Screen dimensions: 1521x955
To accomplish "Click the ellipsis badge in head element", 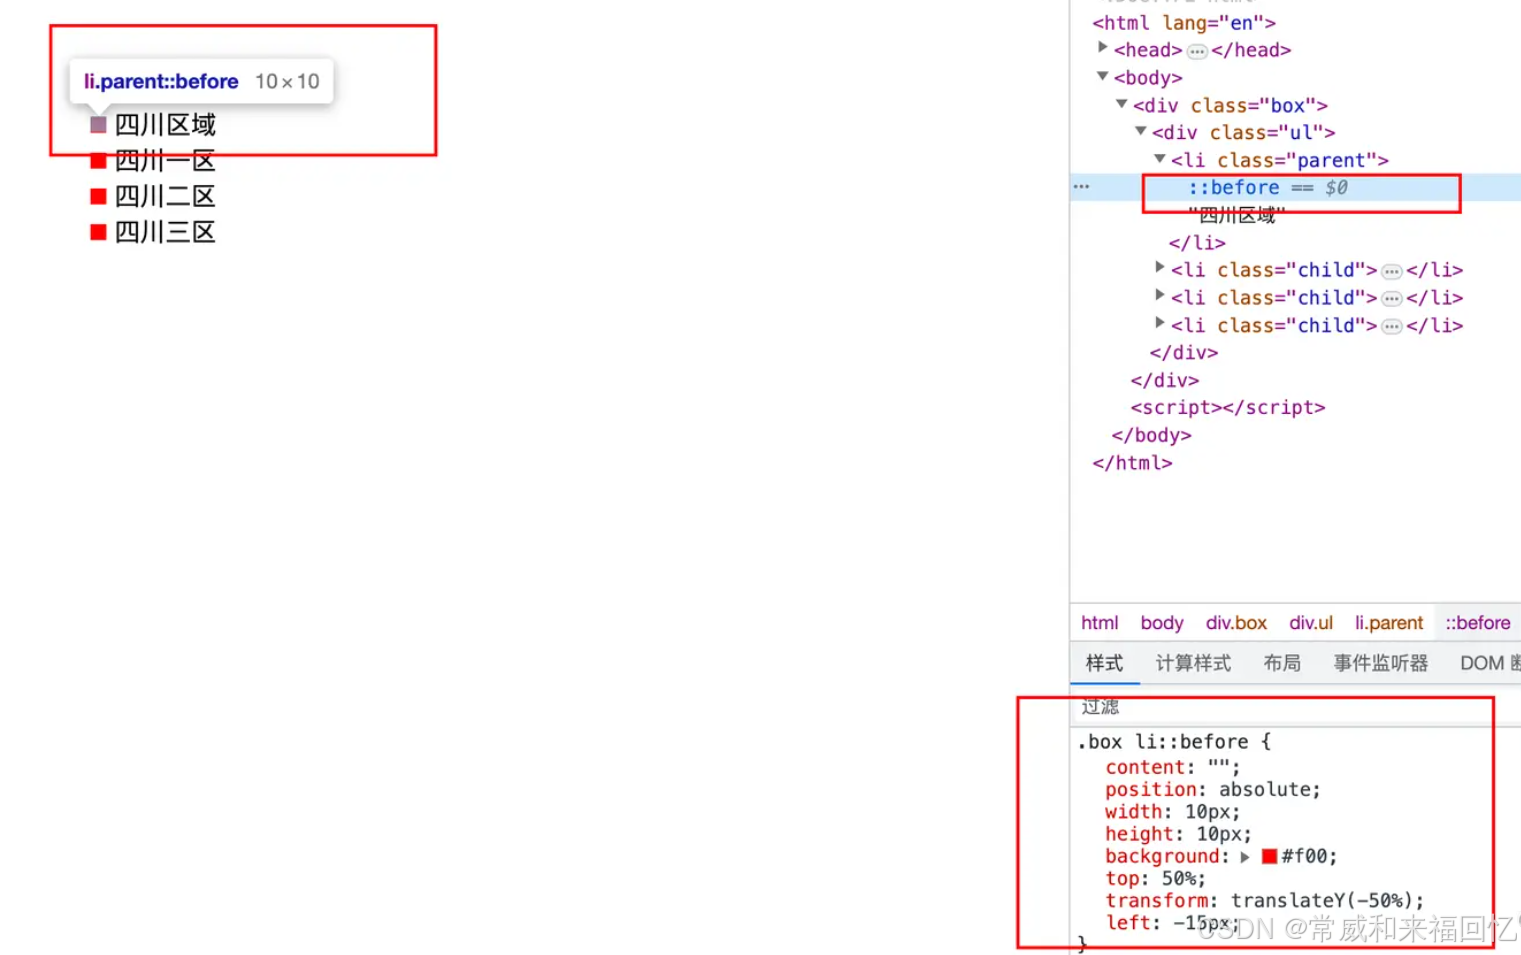I will click(1197, 51).
